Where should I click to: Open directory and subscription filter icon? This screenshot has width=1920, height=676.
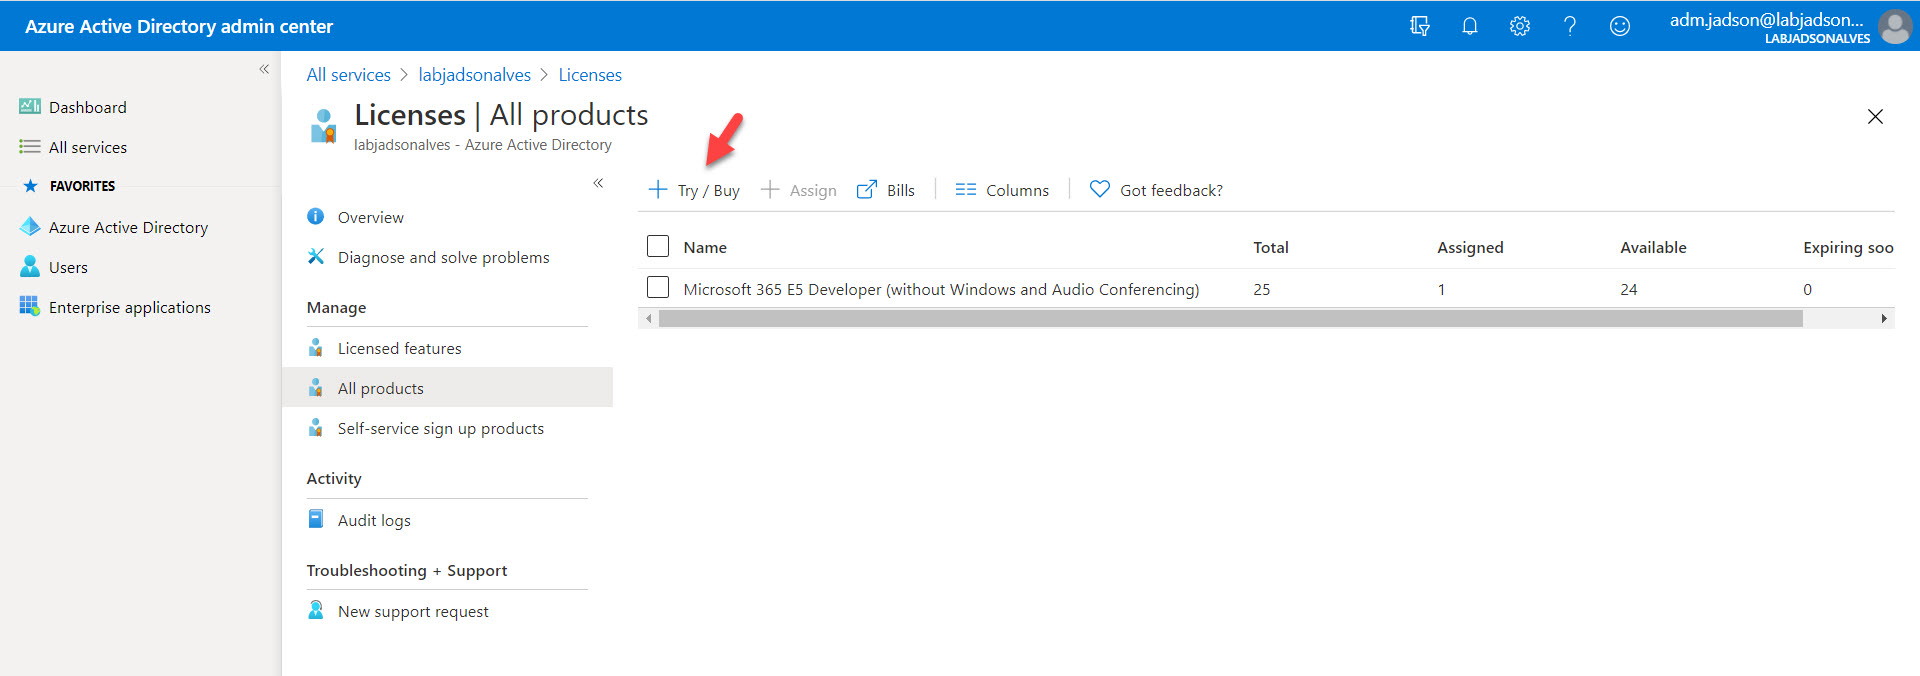pos(1419,26)
